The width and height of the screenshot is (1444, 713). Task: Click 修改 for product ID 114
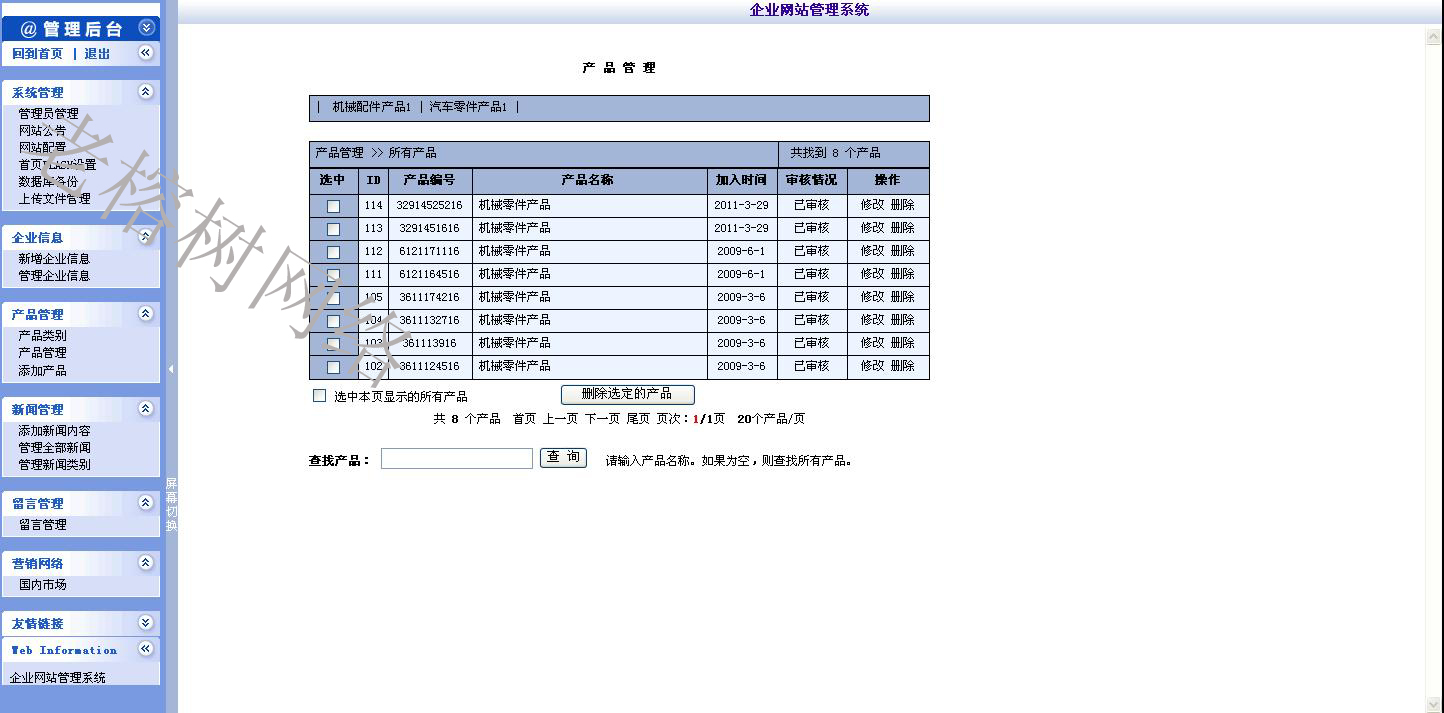872,205
